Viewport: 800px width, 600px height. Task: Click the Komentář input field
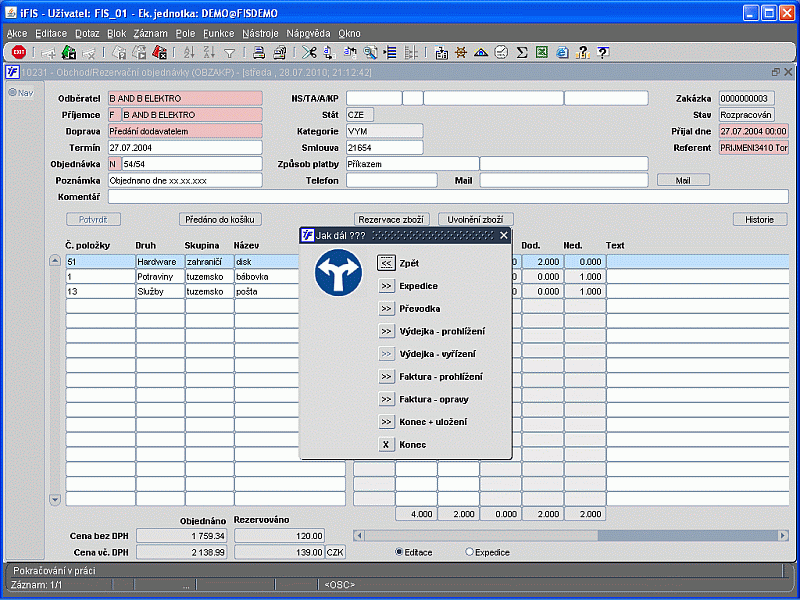448,197
